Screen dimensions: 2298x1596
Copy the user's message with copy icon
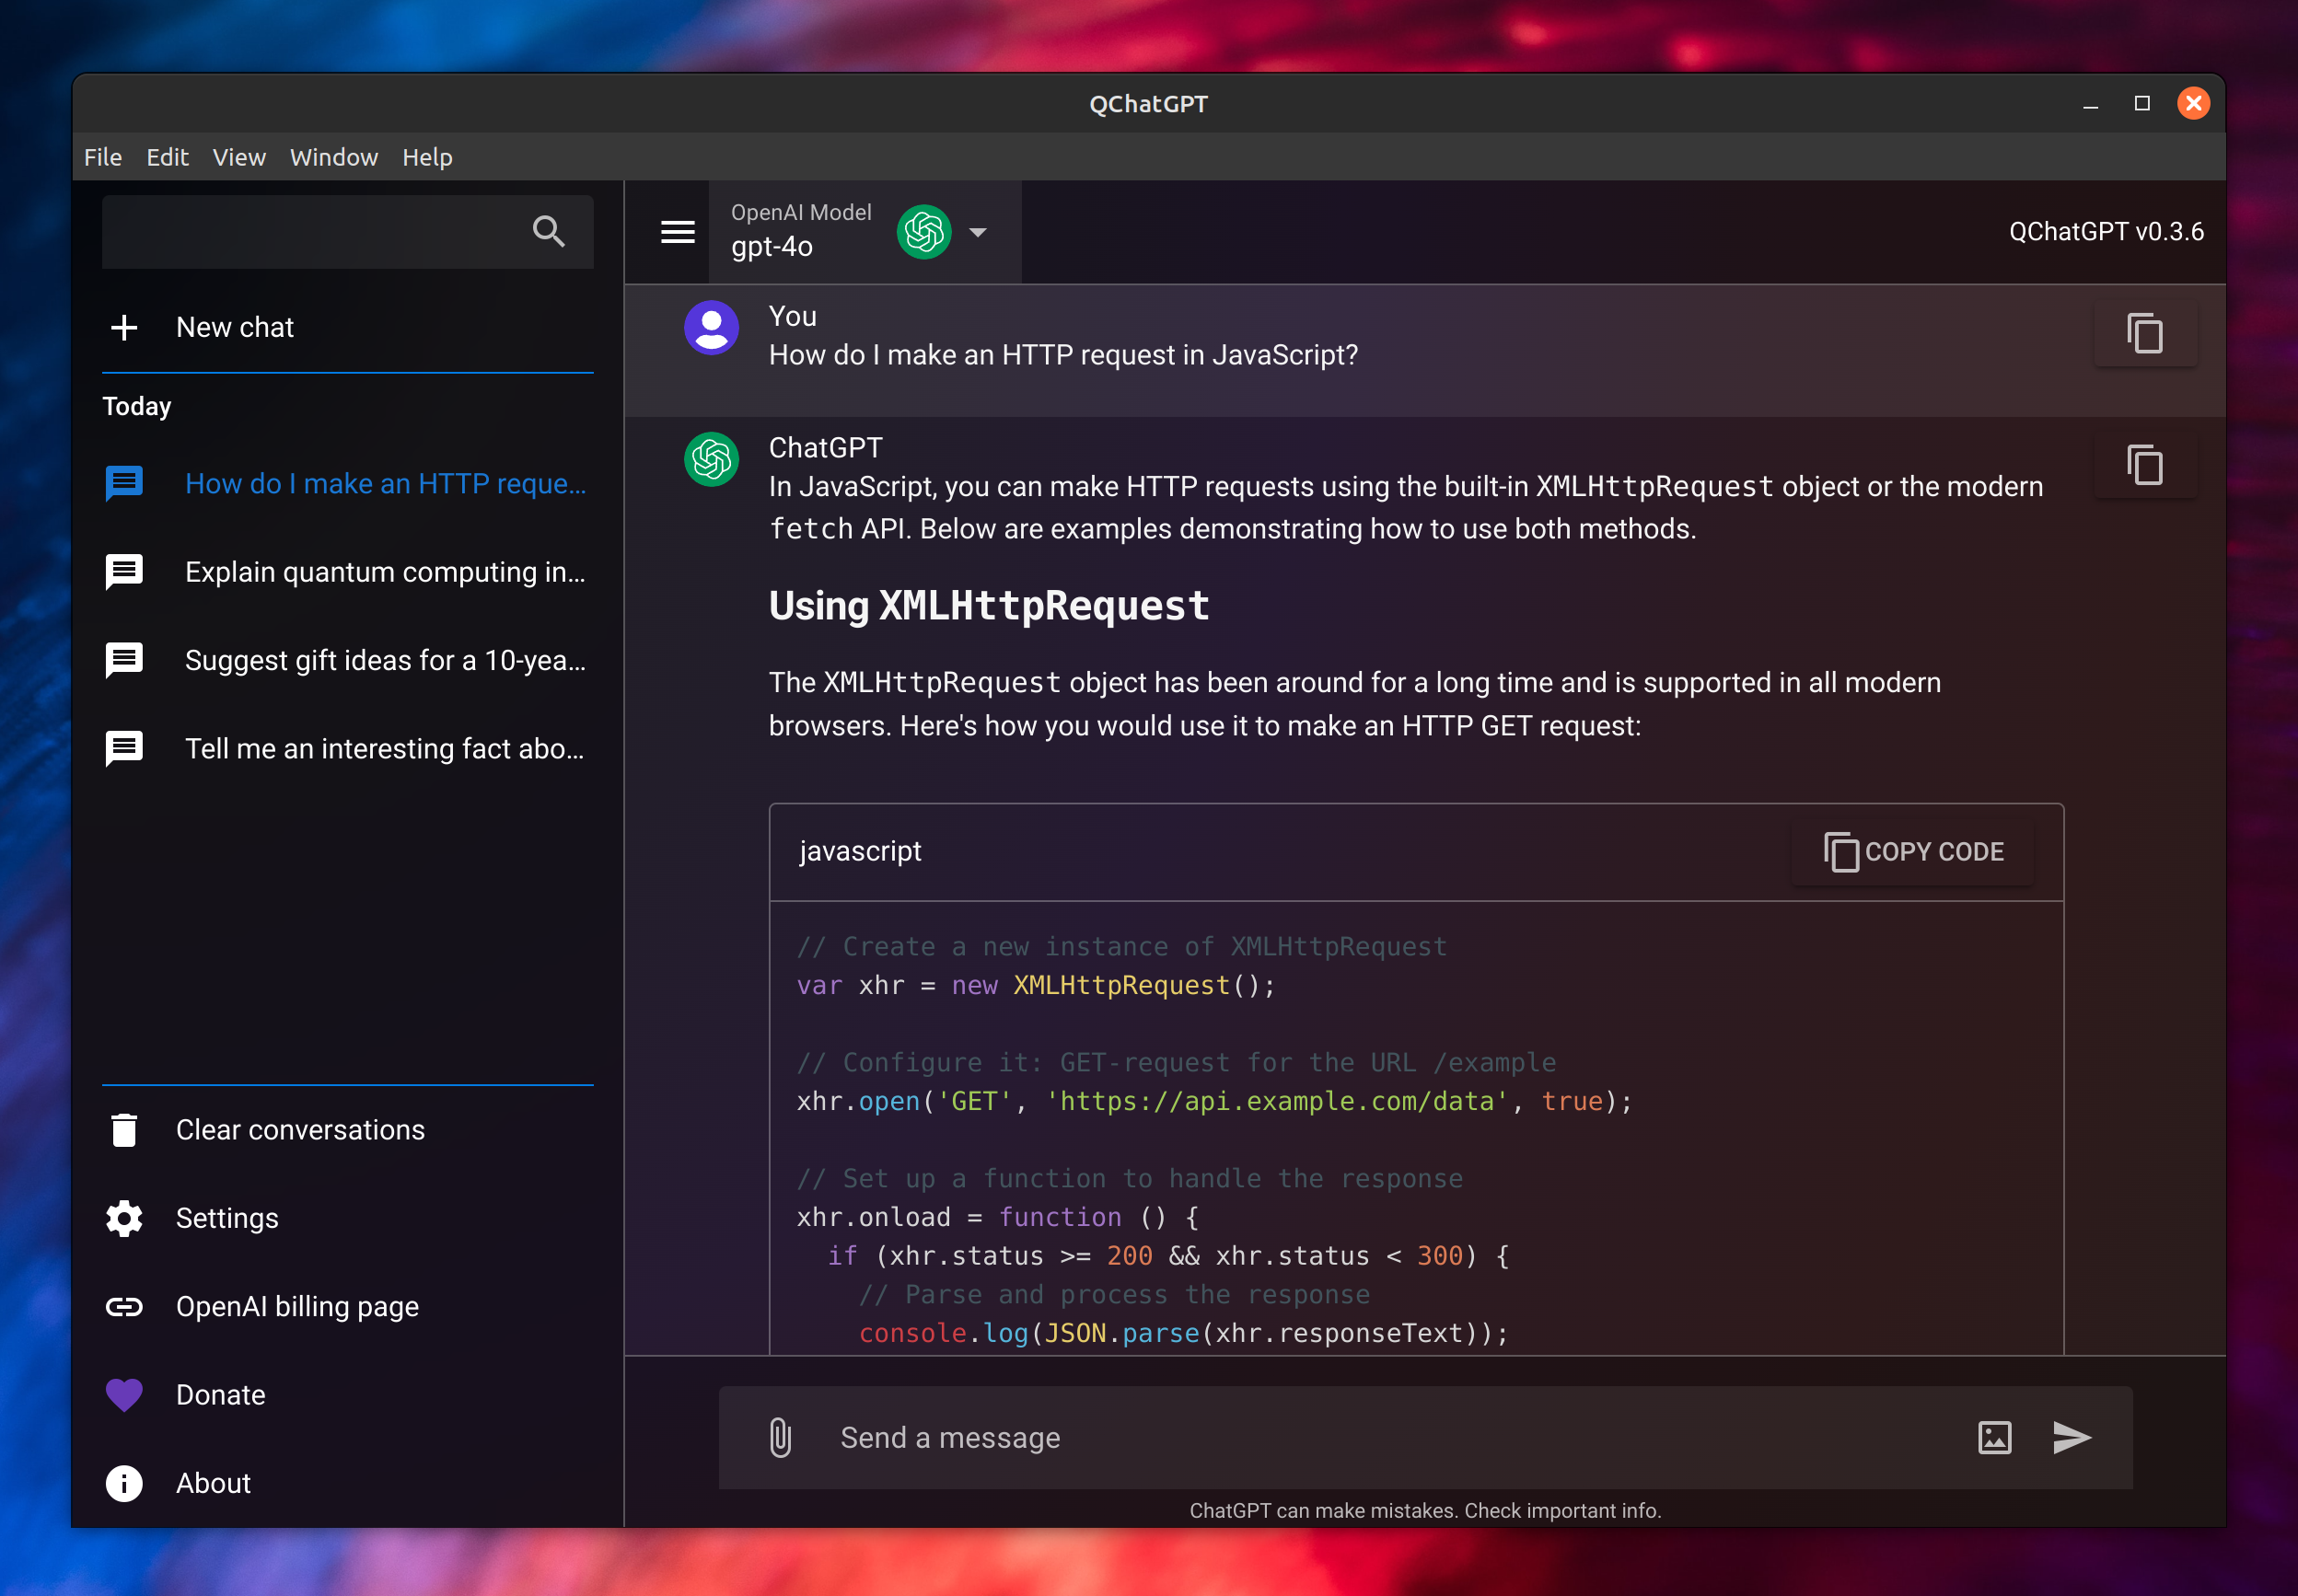click(x=2144, y=334)
